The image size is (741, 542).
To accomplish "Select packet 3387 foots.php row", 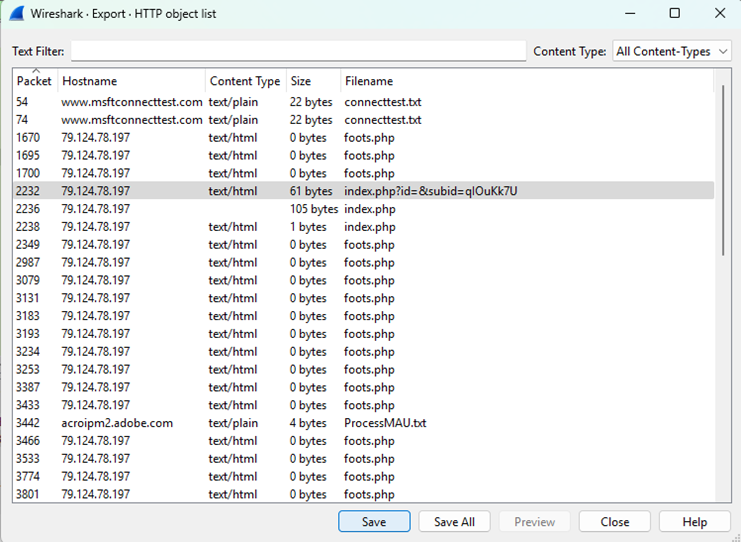I will click(x=363, y=387).
